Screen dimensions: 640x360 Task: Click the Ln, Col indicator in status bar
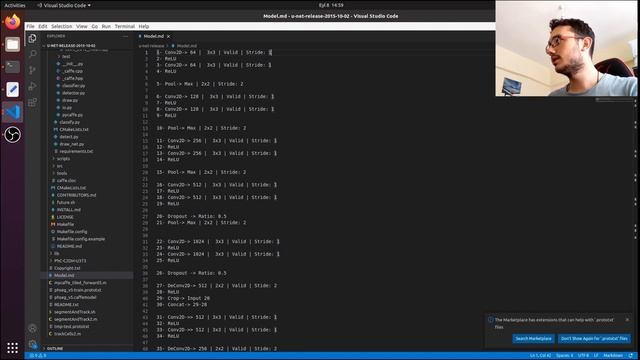pyautogui.click(x=540, y=356)
